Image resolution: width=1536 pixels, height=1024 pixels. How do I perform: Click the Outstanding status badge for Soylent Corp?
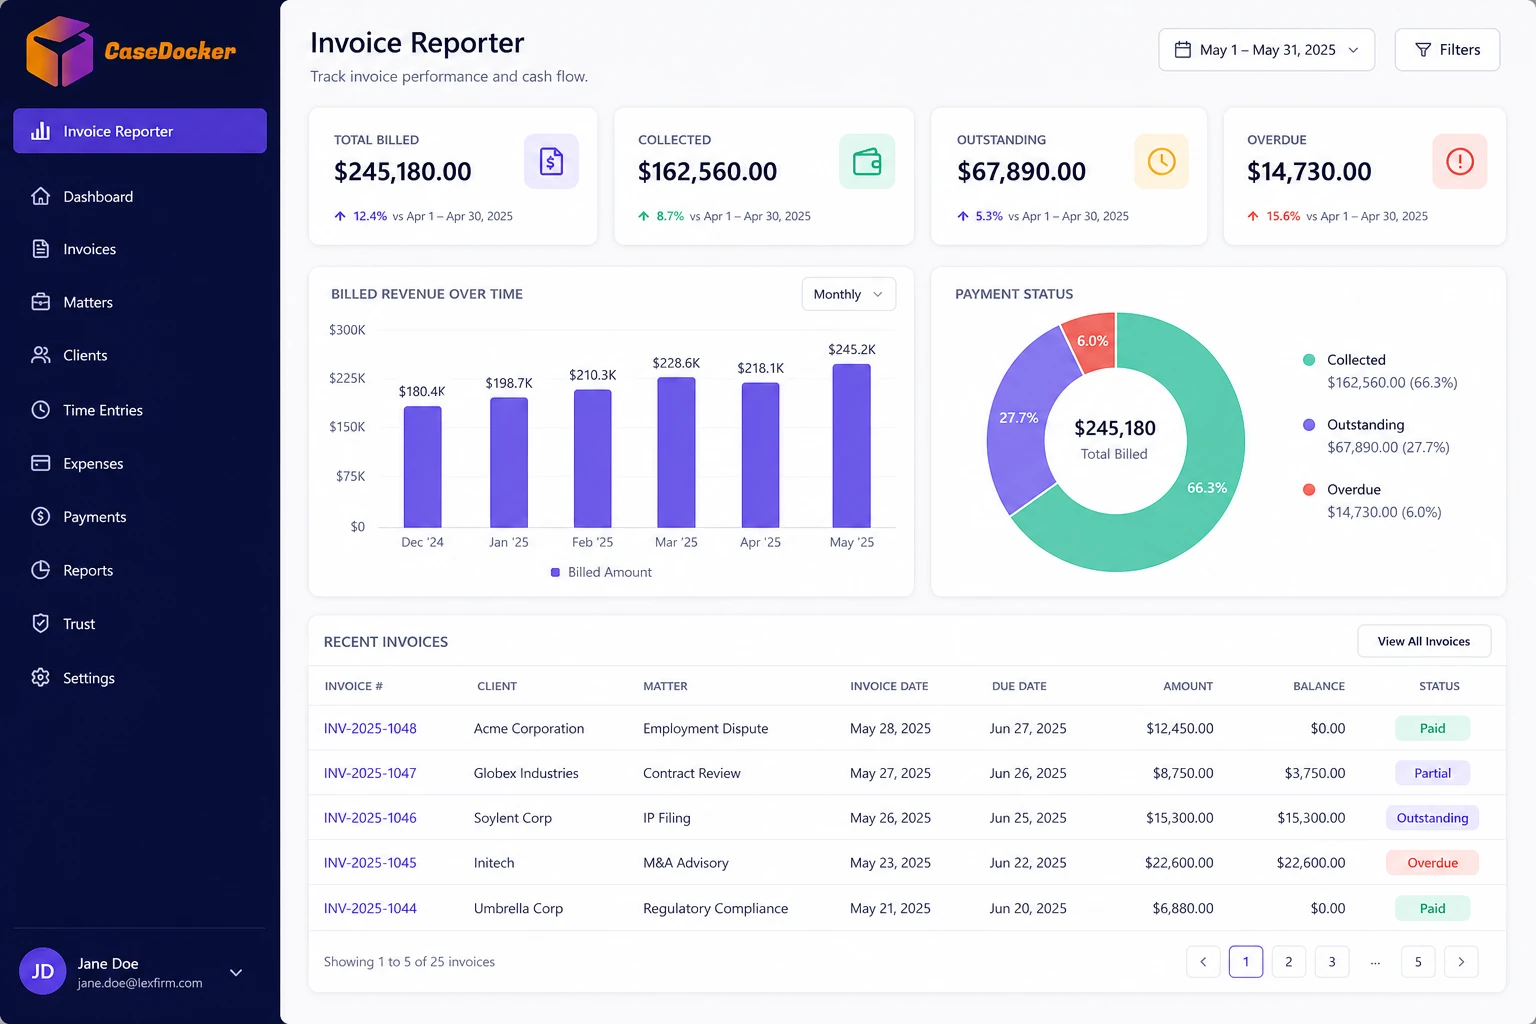1433,818
